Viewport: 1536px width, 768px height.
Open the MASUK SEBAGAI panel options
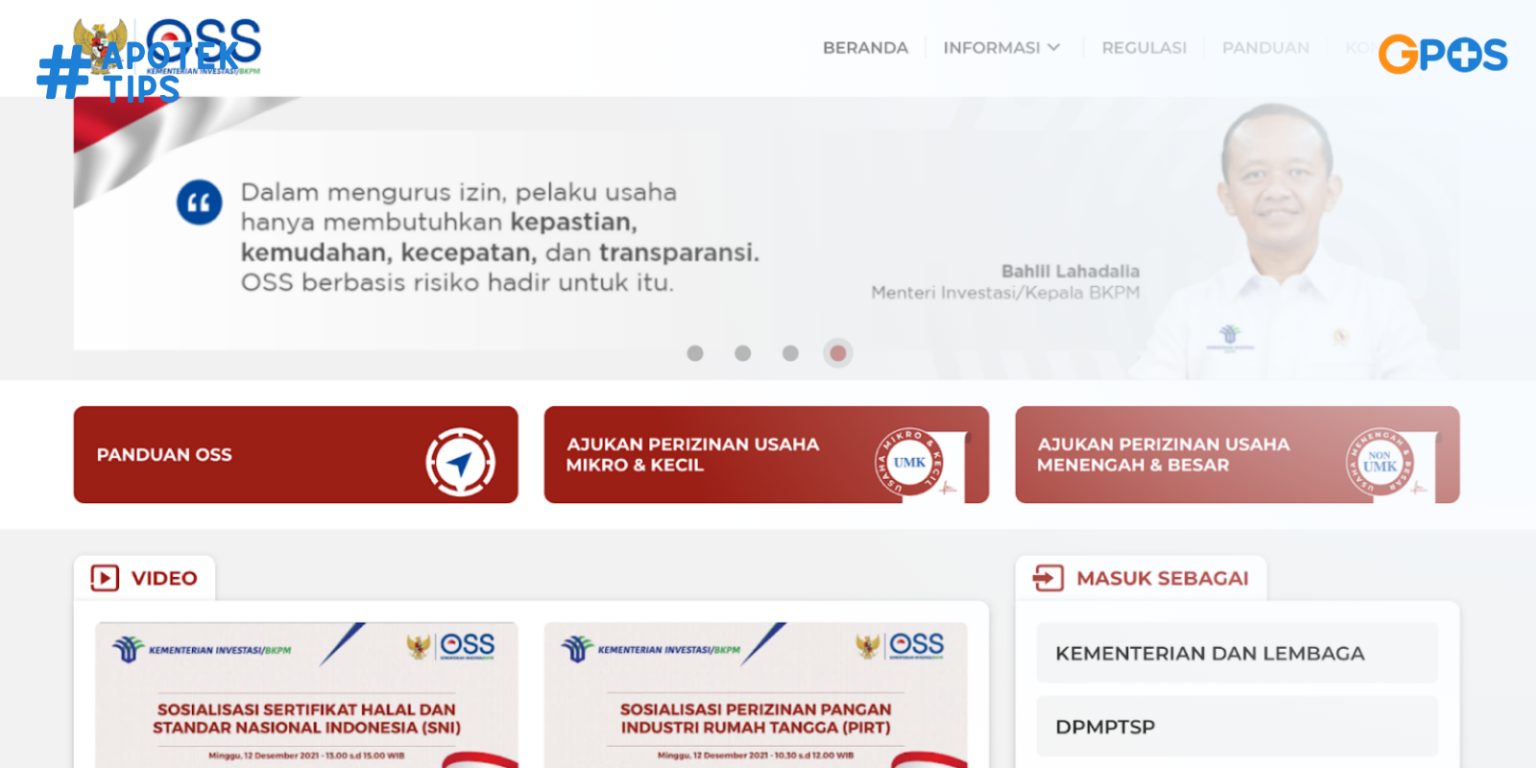(1160, 578)
